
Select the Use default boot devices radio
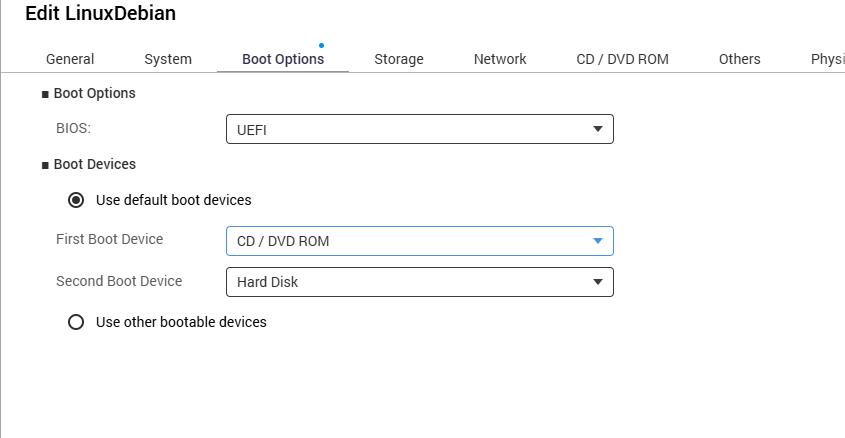click(x=76, y=200)
